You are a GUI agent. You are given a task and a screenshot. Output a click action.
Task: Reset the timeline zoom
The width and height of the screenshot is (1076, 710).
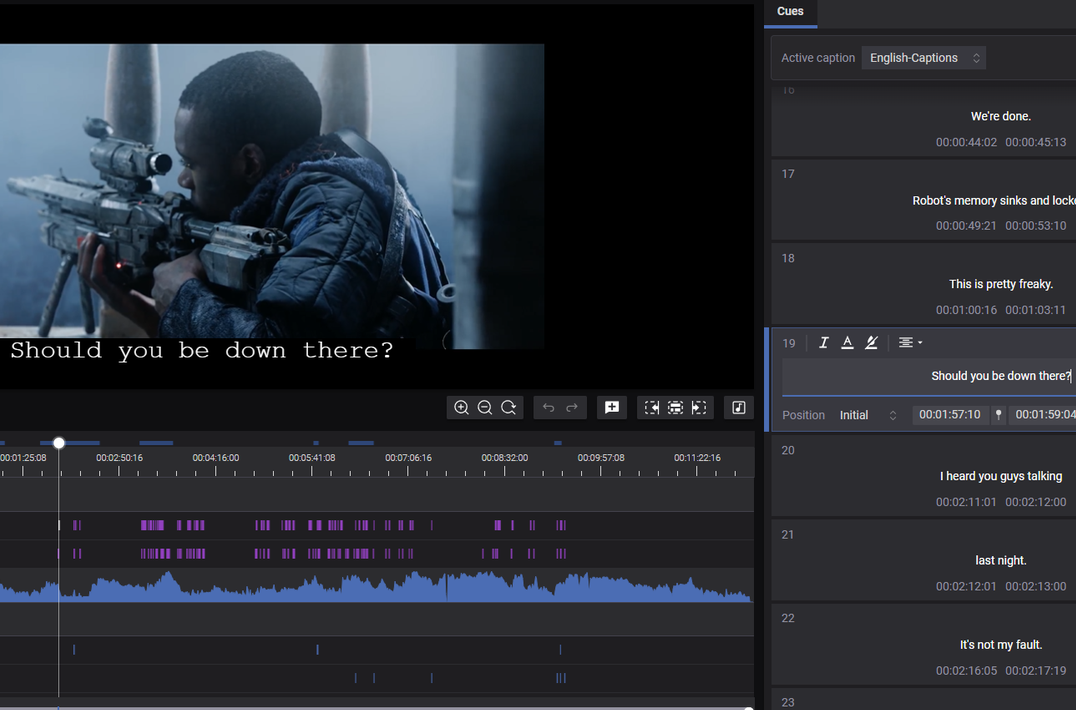pyautogui.click(x=508, y=407)
